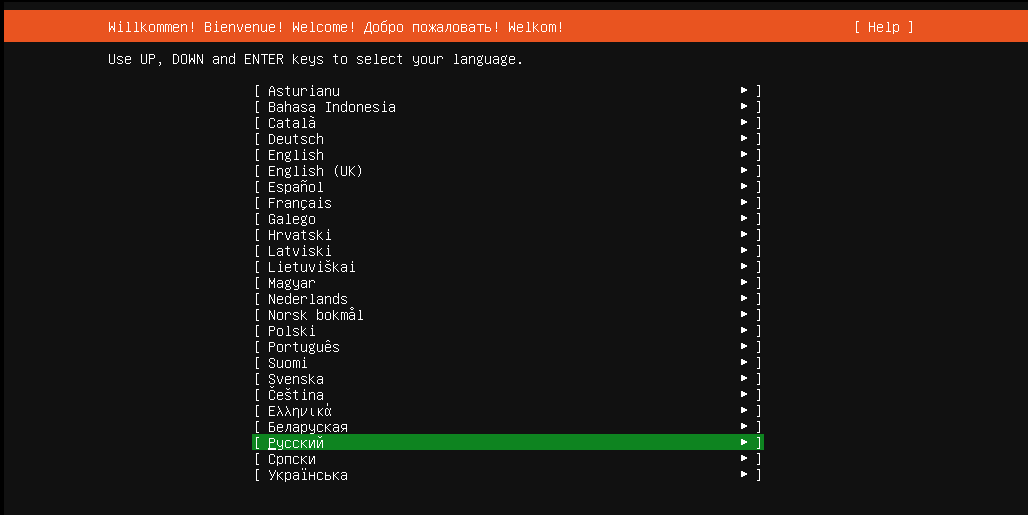Pick Français in the language list
The width and height of the screenshot is (1028, 515).
300,203
